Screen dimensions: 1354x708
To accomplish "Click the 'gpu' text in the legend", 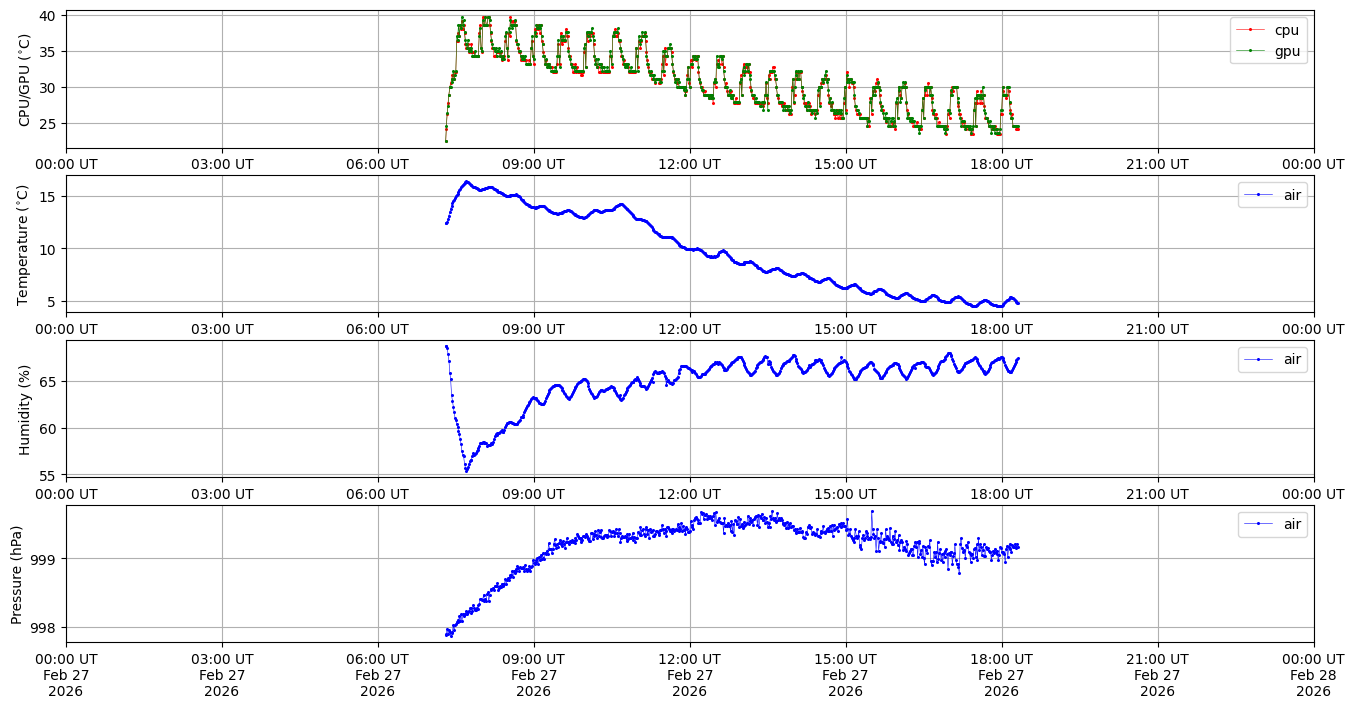I will click(x=1286, y=52).
